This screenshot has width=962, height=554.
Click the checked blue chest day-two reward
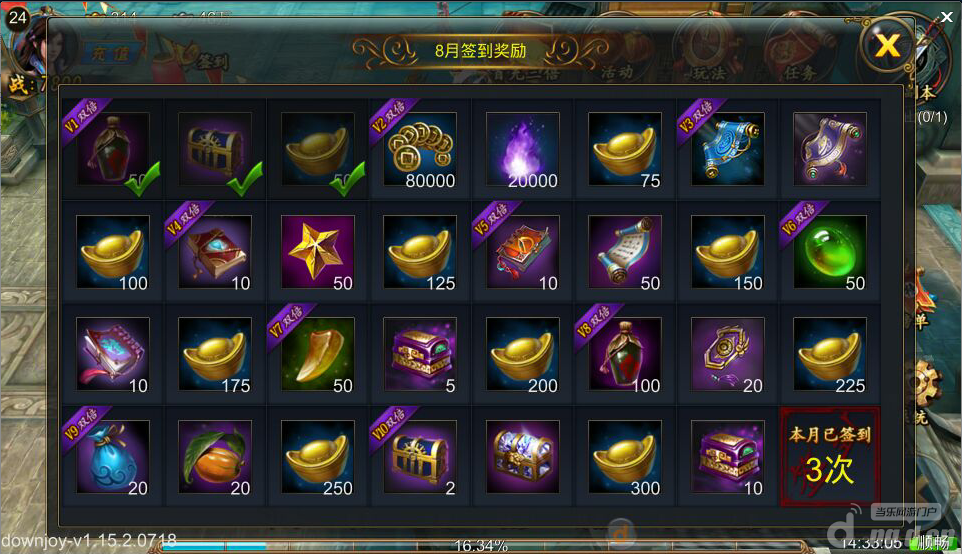pos(215,149)
